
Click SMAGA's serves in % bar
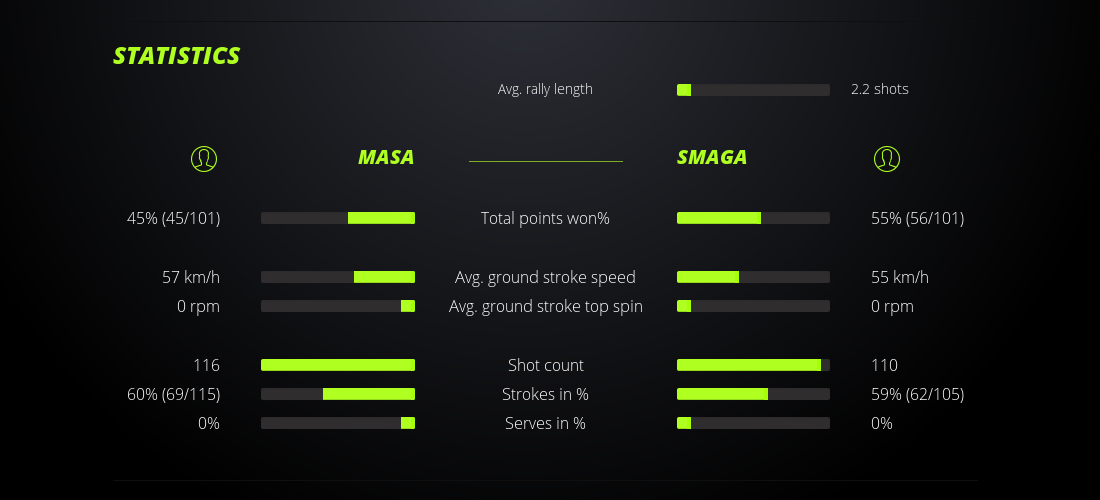point(753,423)
